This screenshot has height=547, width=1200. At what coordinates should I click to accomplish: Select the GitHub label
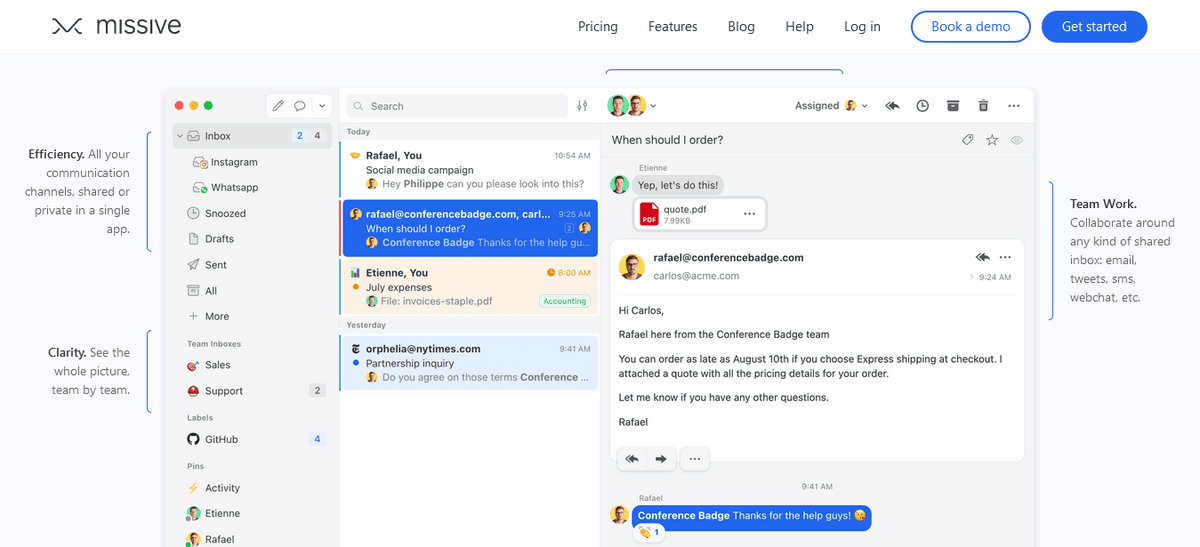click(221, 439)
